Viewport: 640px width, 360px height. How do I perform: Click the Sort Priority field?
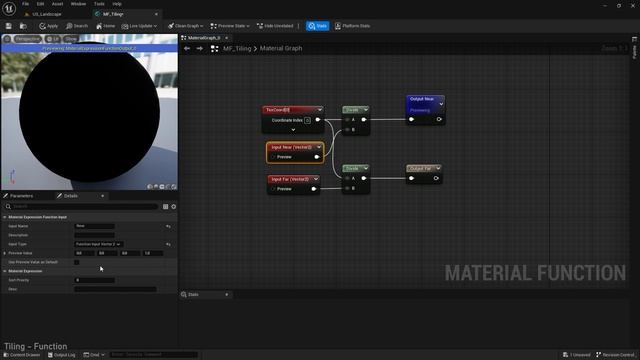[x=95, y=280]
